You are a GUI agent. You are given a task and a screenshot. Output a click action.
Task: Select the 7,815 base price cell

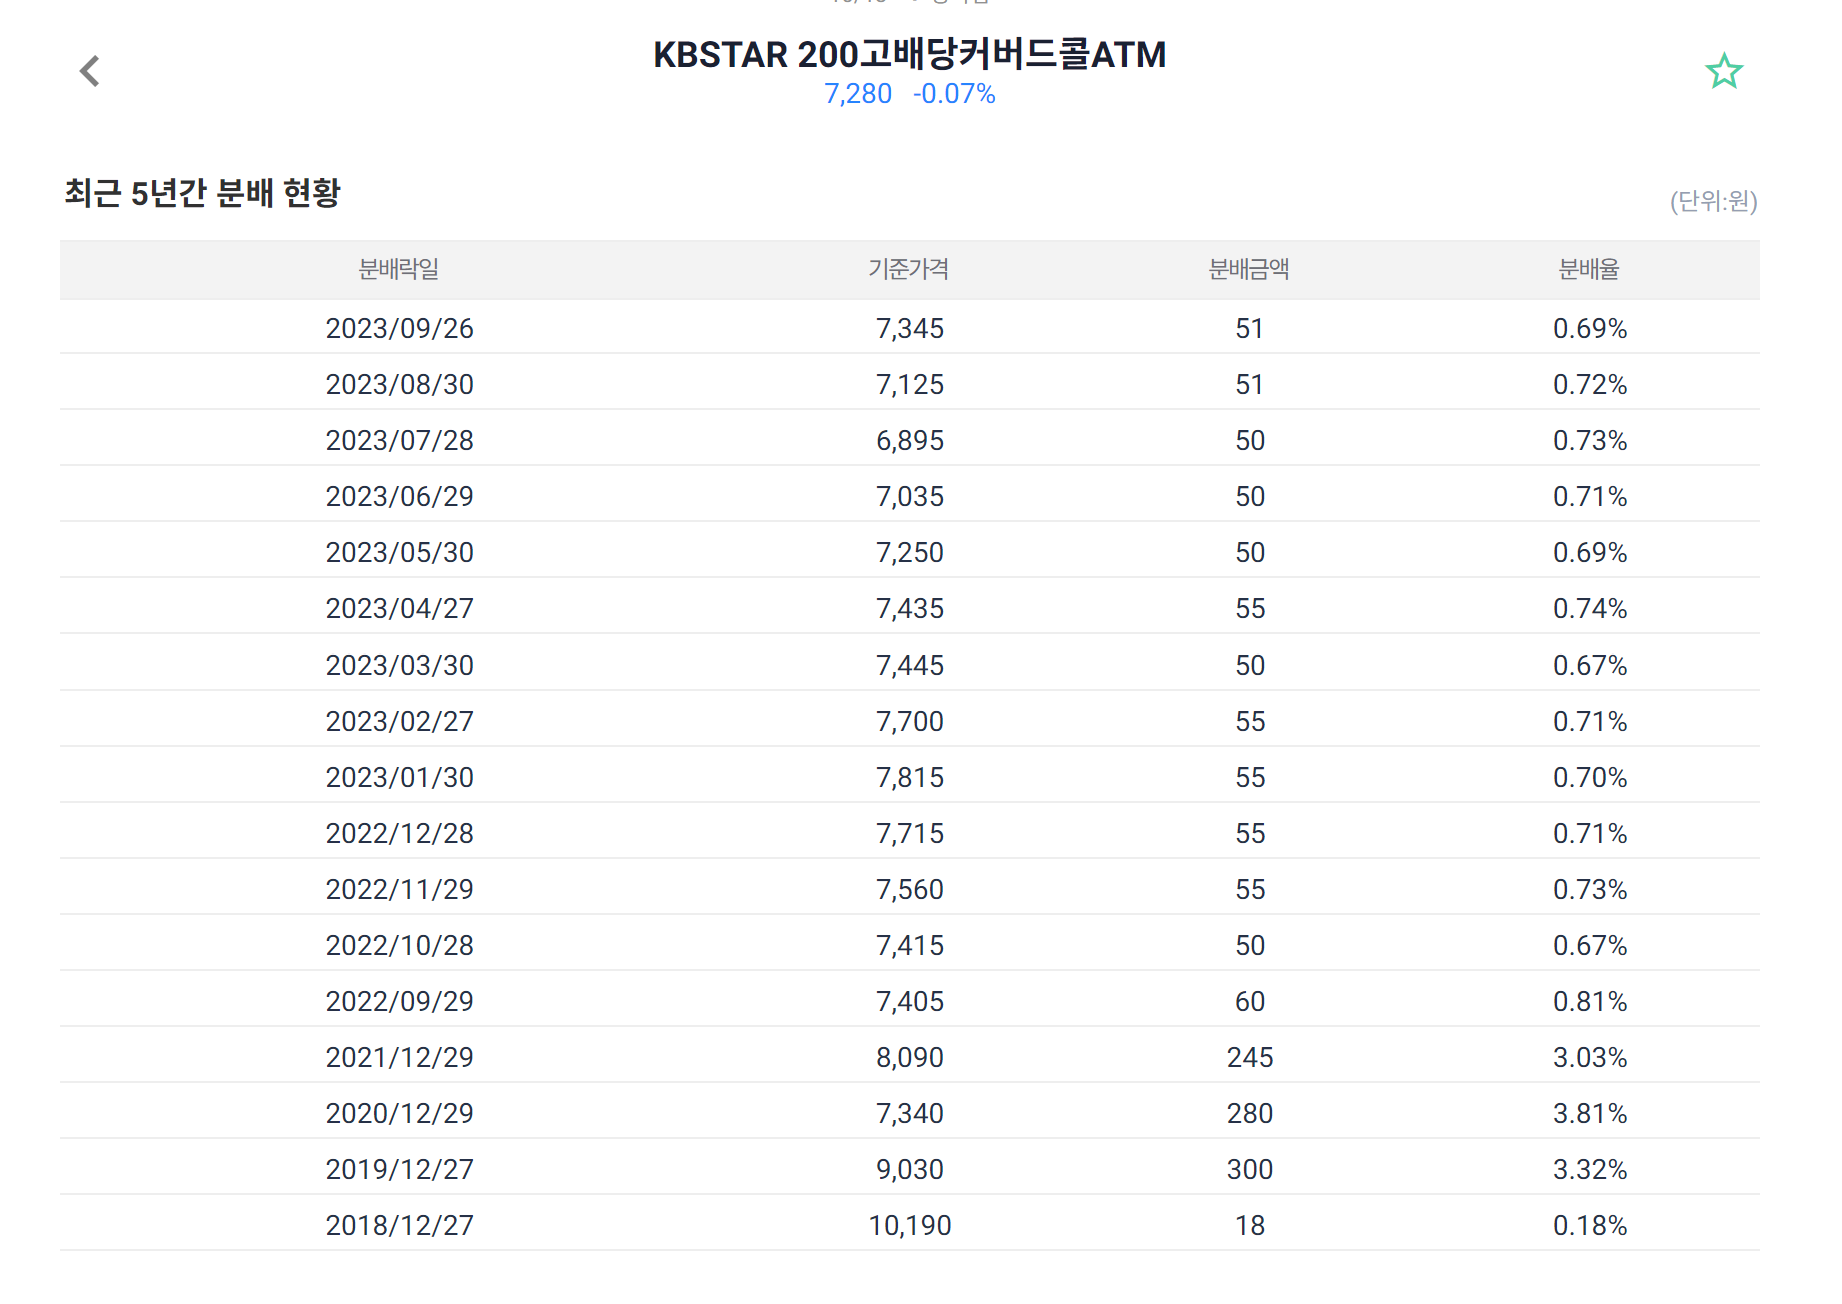pyautogui.click(x=910, y=777)
